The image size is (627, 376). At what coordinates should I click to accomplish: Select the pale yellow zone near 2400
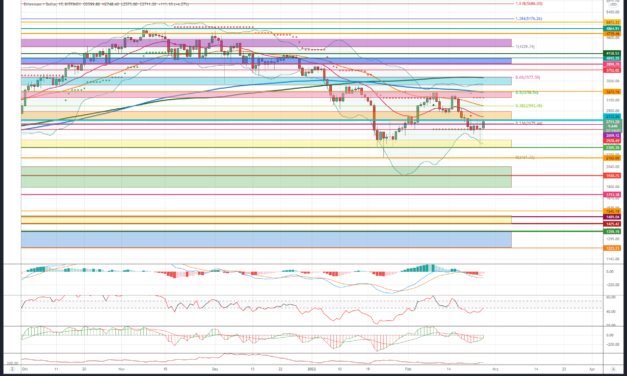pos(266,143)
